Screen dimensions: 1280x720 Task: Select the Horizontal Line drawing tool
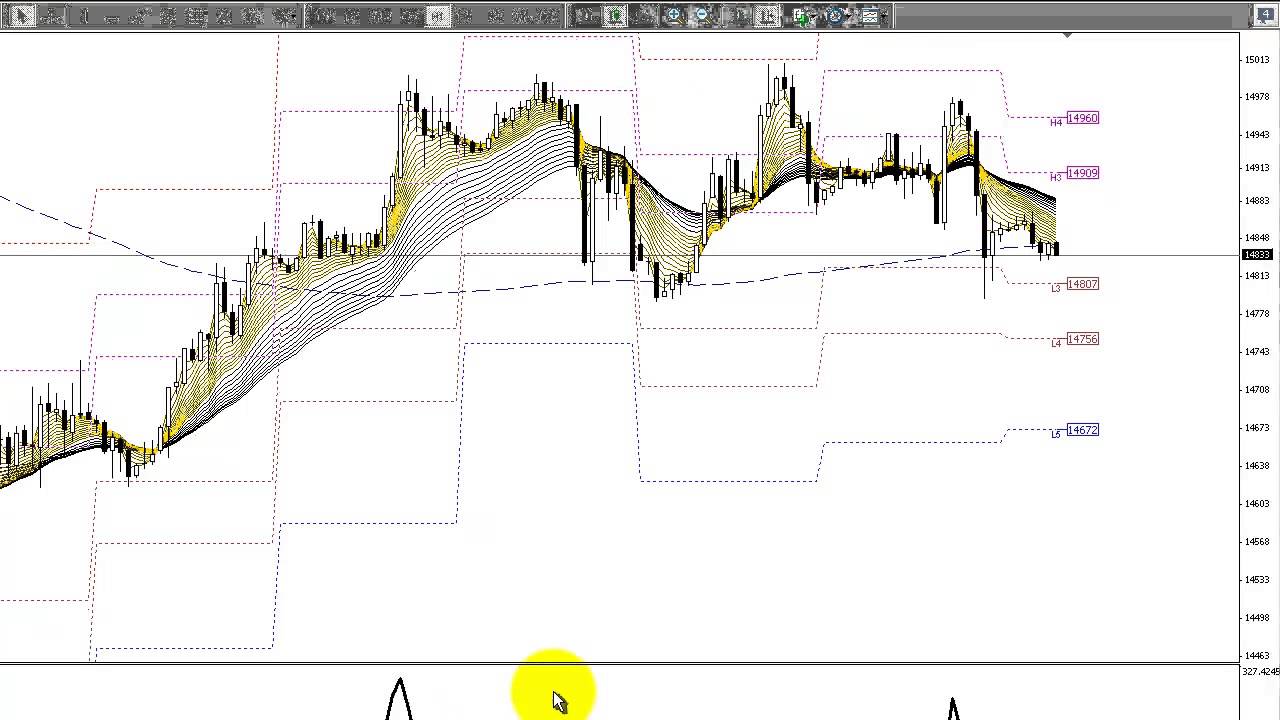[112, 16]
